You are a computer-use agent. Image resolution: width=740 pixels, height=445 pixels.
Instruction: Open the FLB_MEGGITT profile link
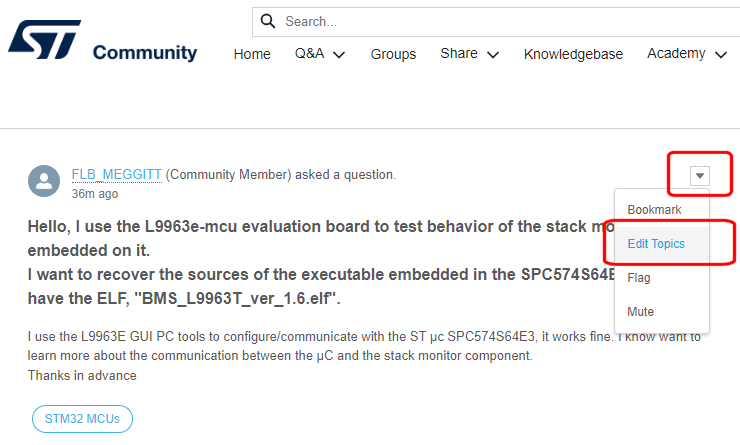(x=117, y=175)
